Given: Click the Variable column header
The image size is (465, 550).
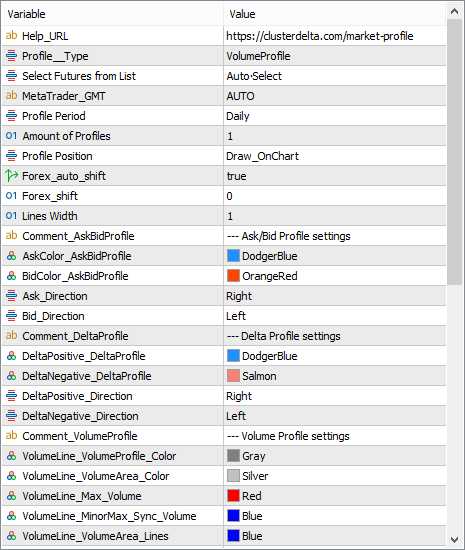Looking at the screenshot, I should pyautogui.click(x=112, y=14).
